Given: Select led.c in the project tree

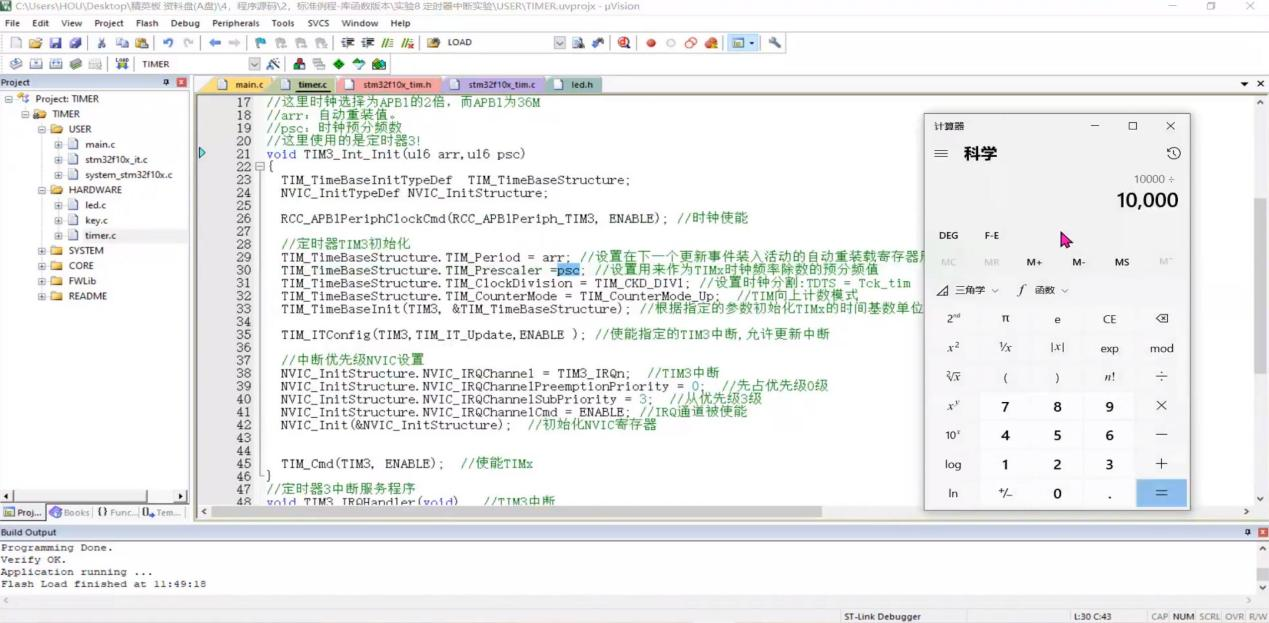Looking at the screenshot, I should coord(95,205).
